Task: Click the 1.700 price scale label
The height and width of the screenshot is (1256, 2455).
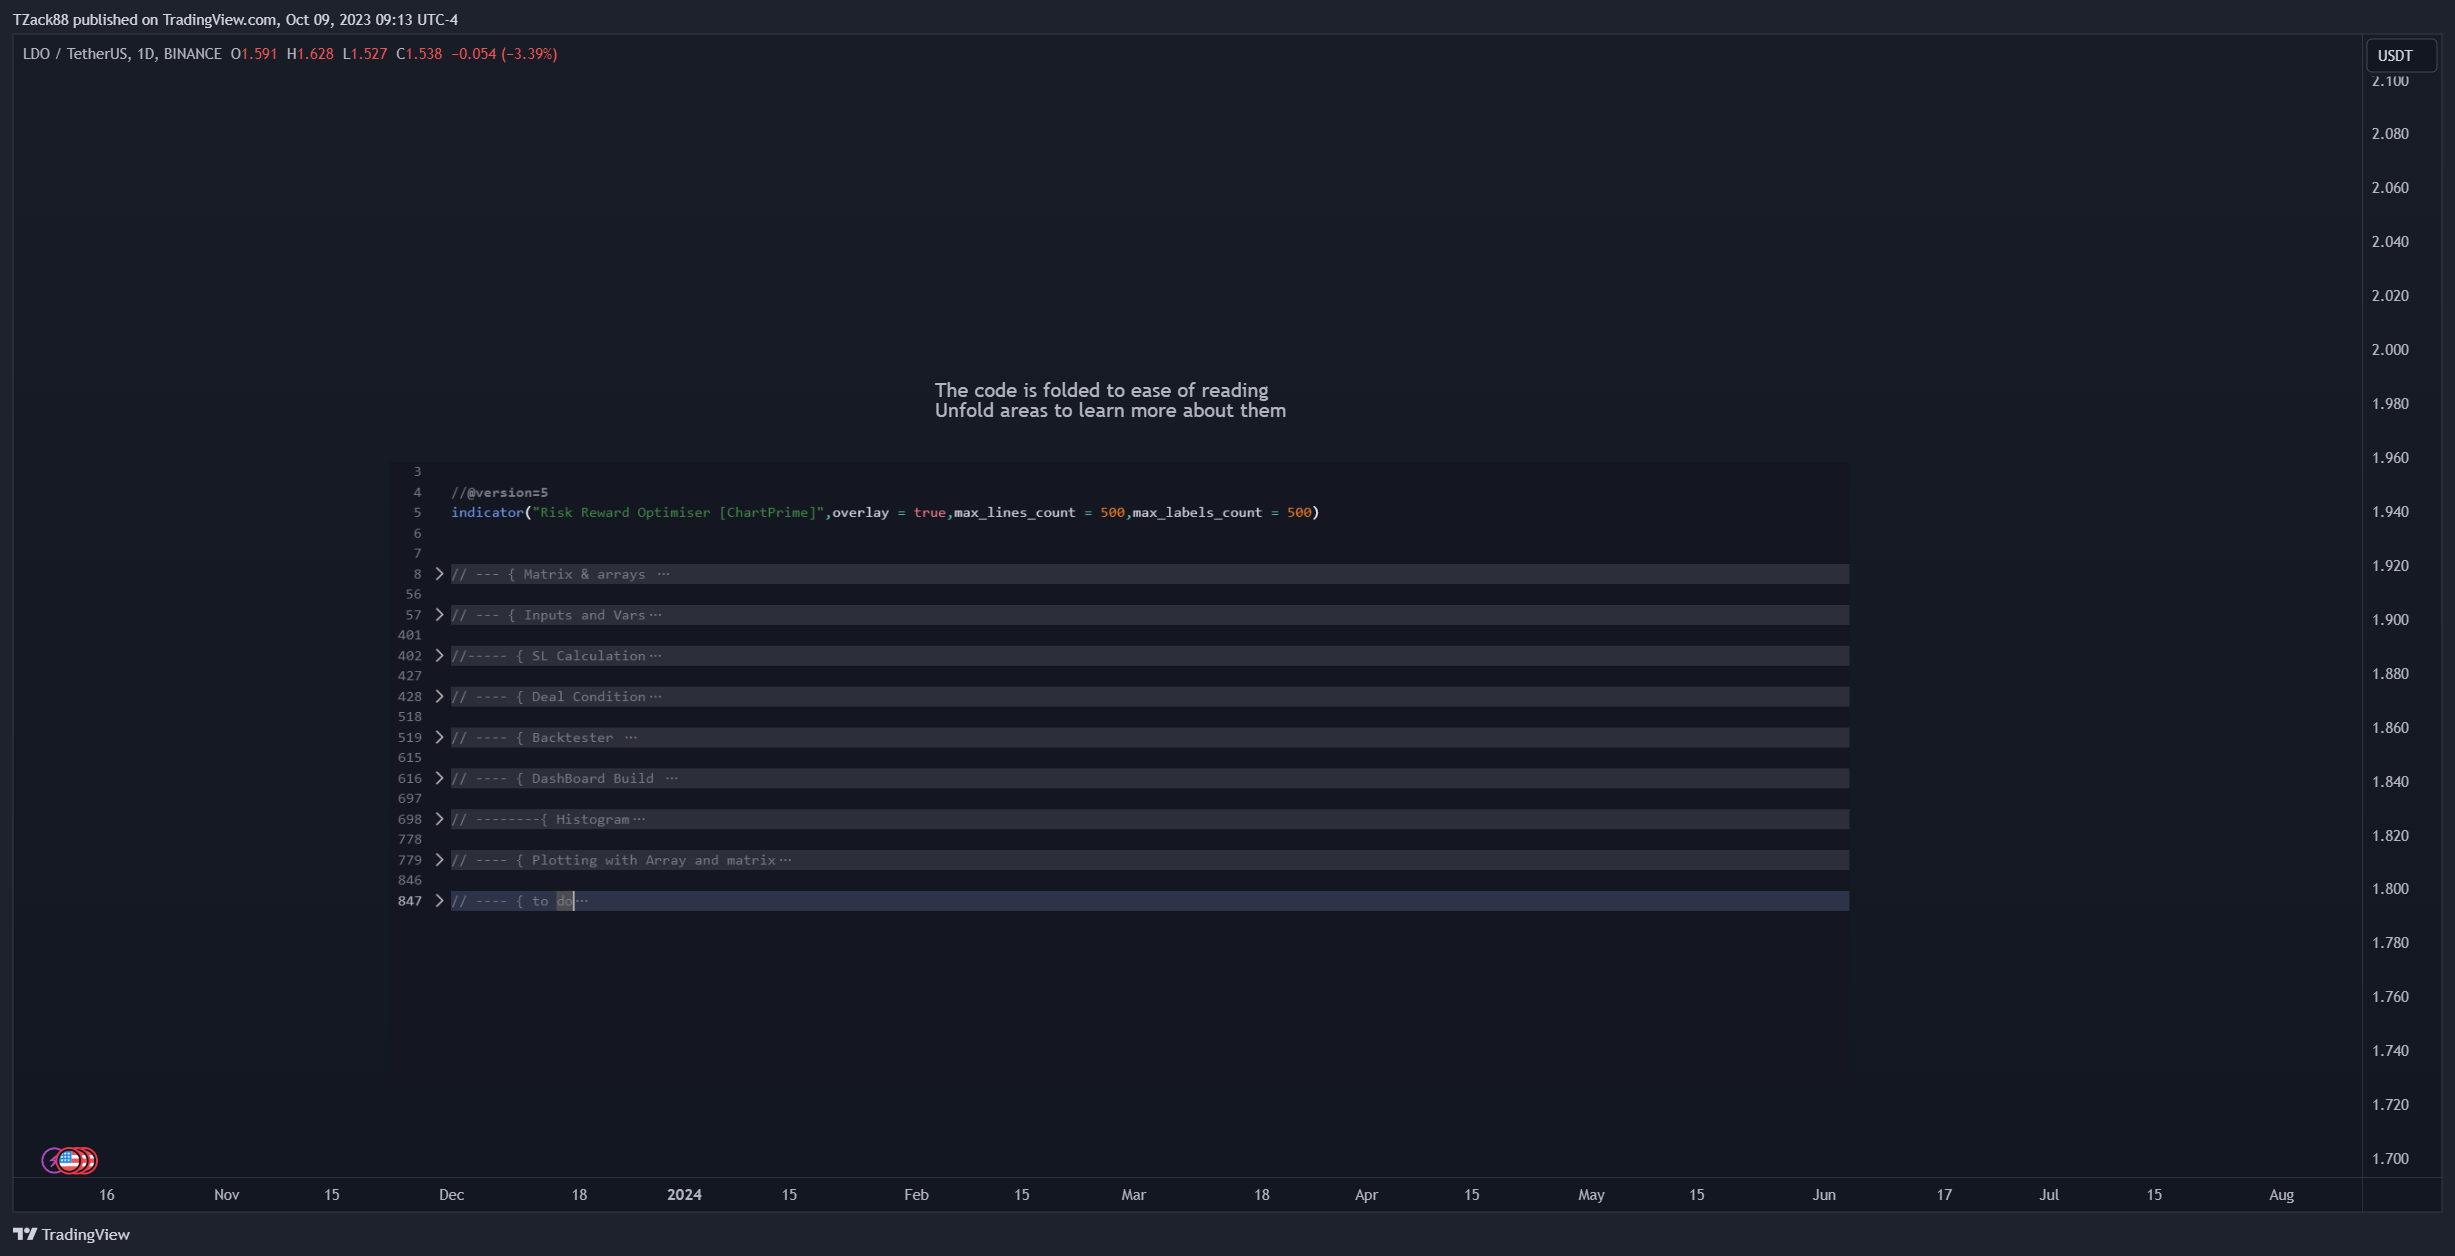Action: click(x=2390, y=1158)
